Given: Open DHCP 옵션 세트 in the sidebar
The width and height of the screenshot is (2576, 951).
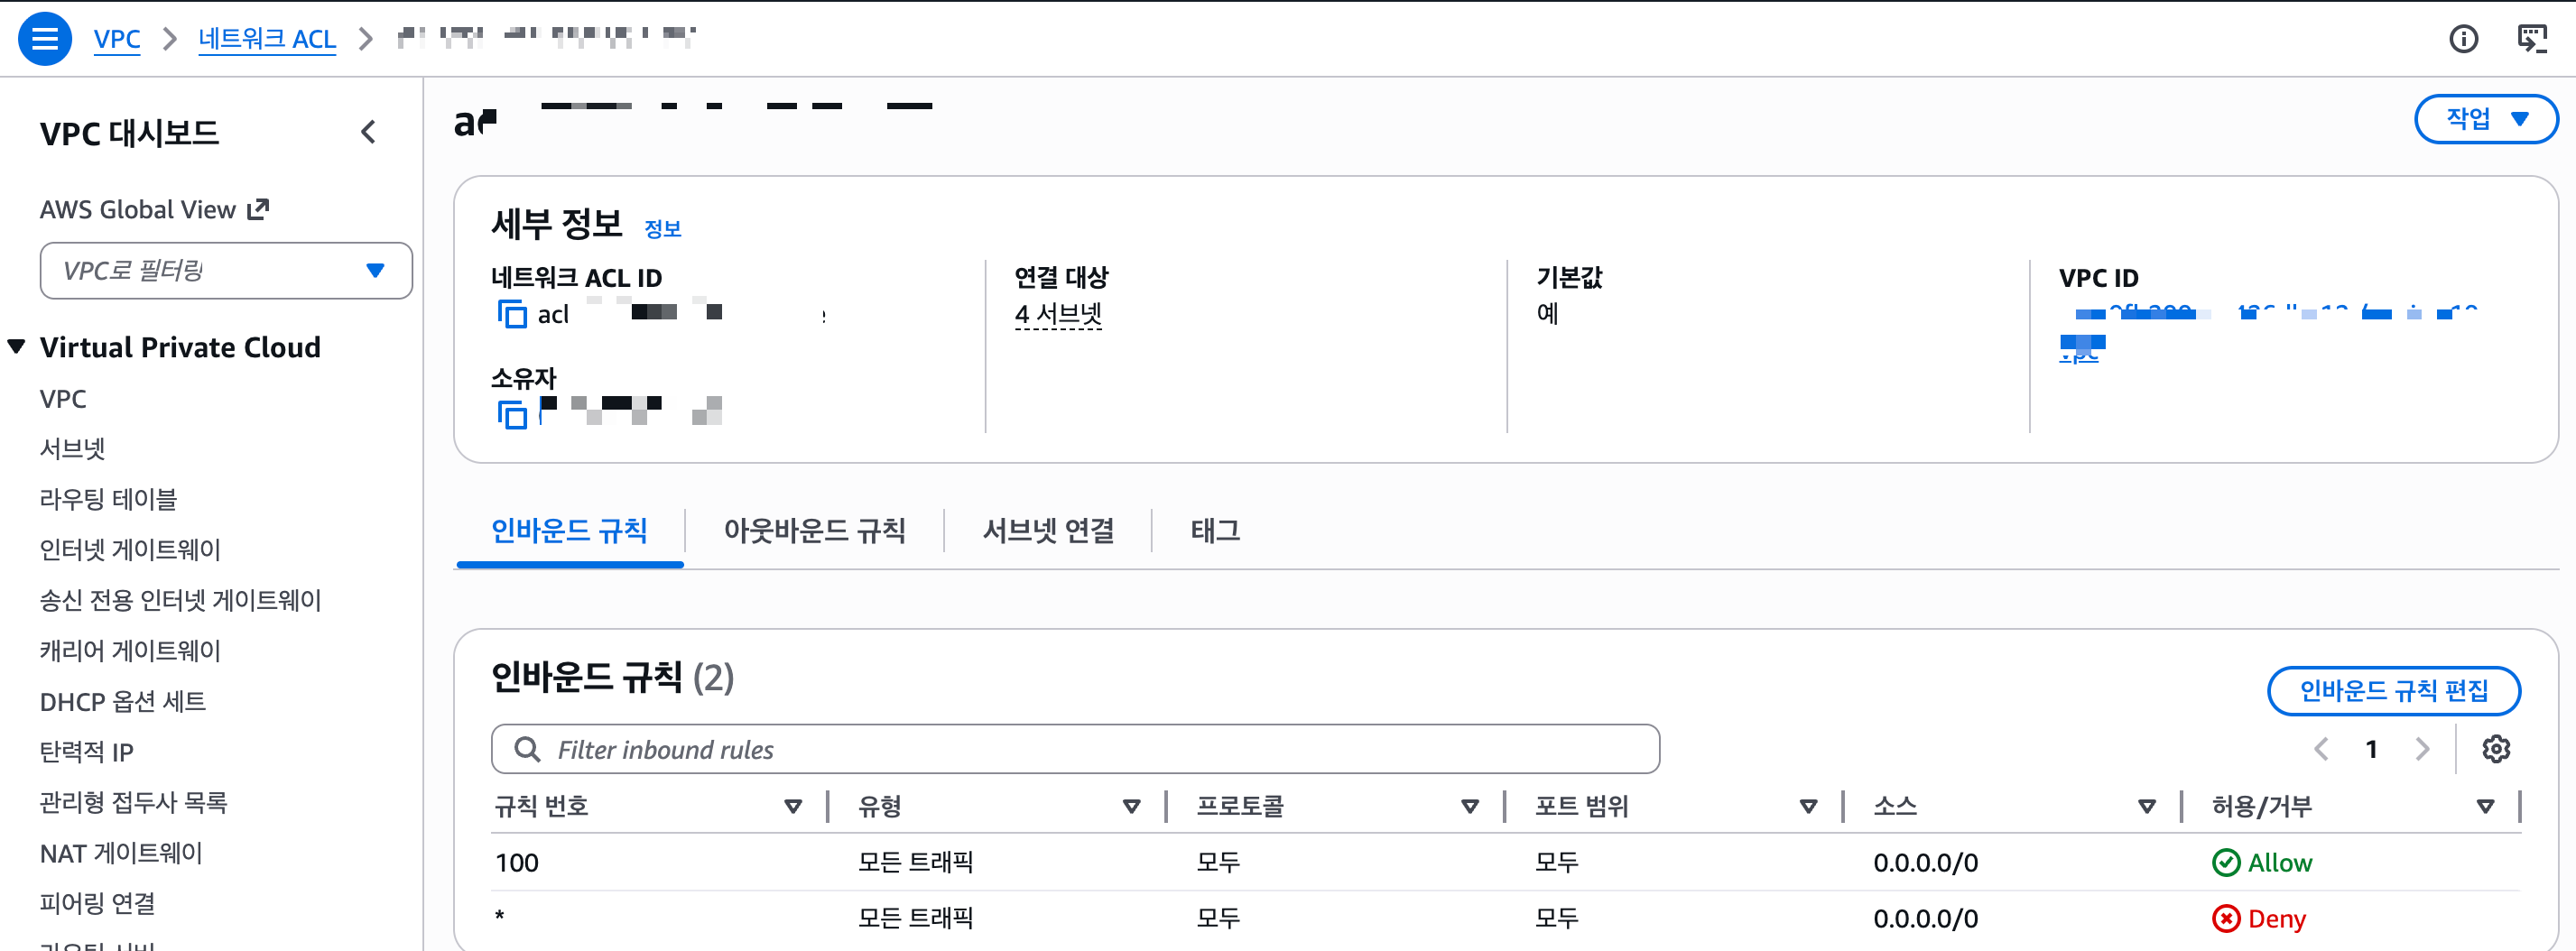Looking at the screenshot, I should (x=123, y=701).
